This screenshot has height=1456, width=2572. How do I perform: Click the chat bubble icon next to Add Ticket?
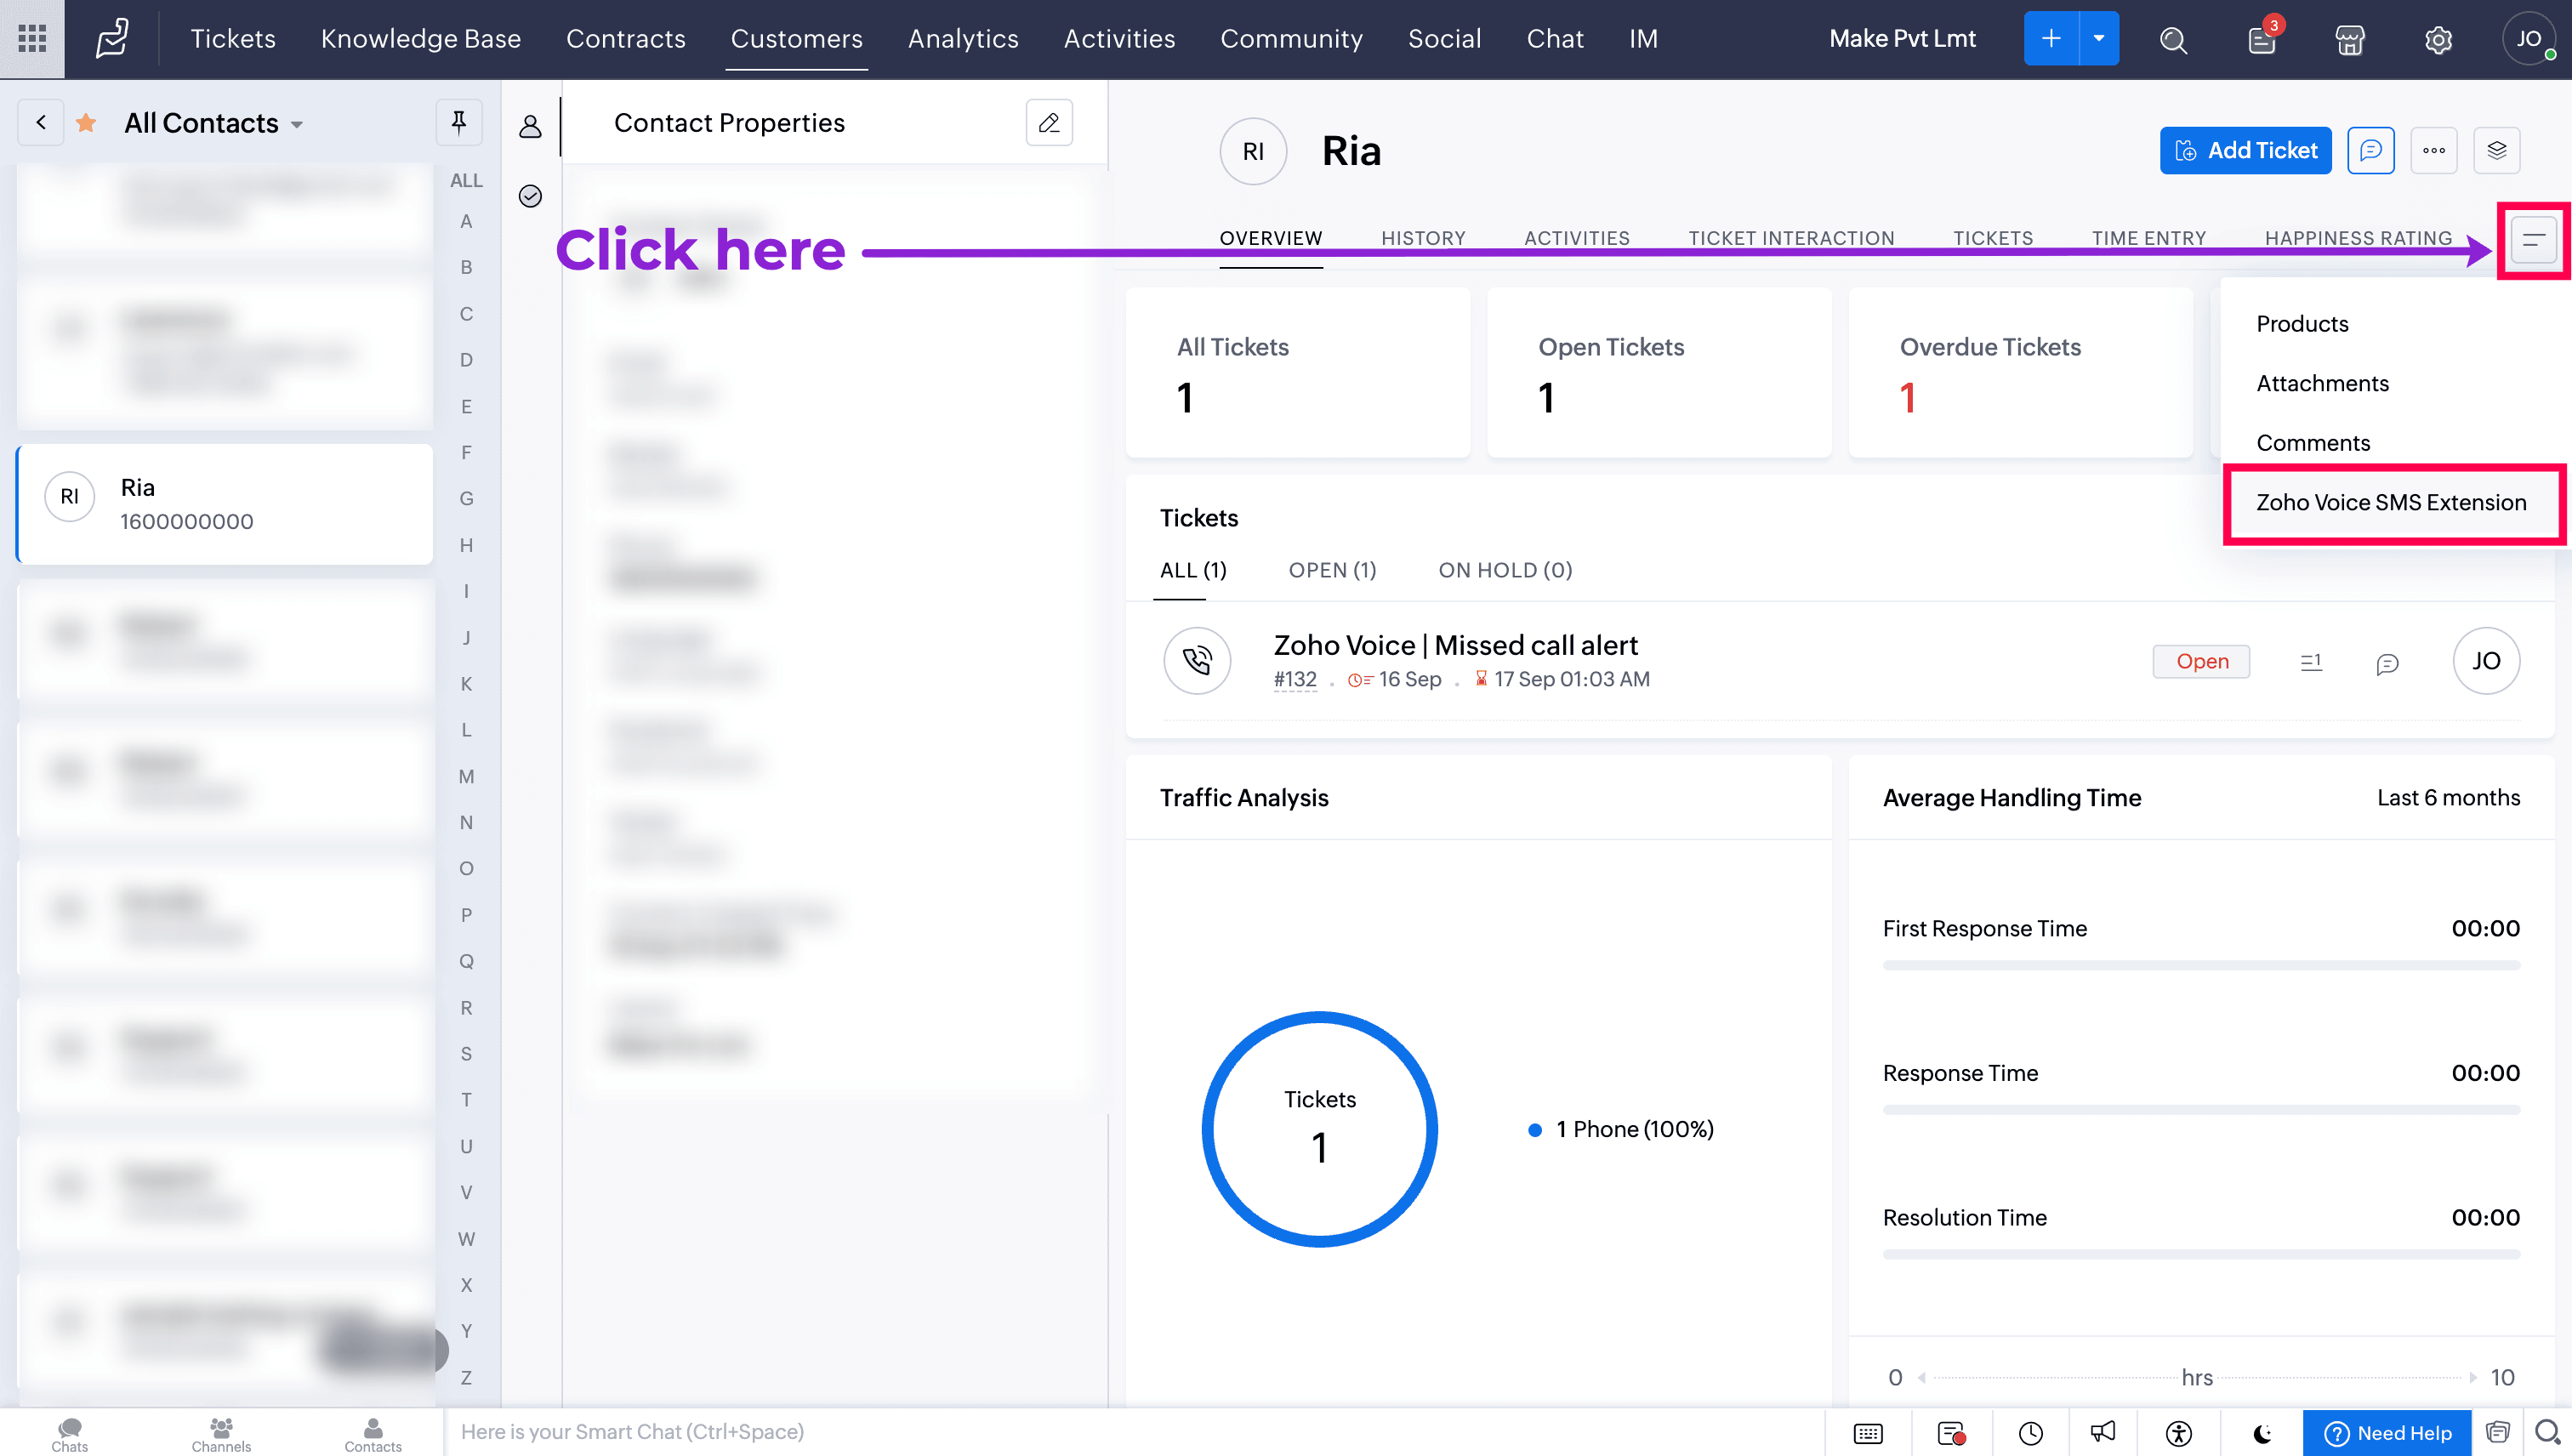coord(2370,150)
